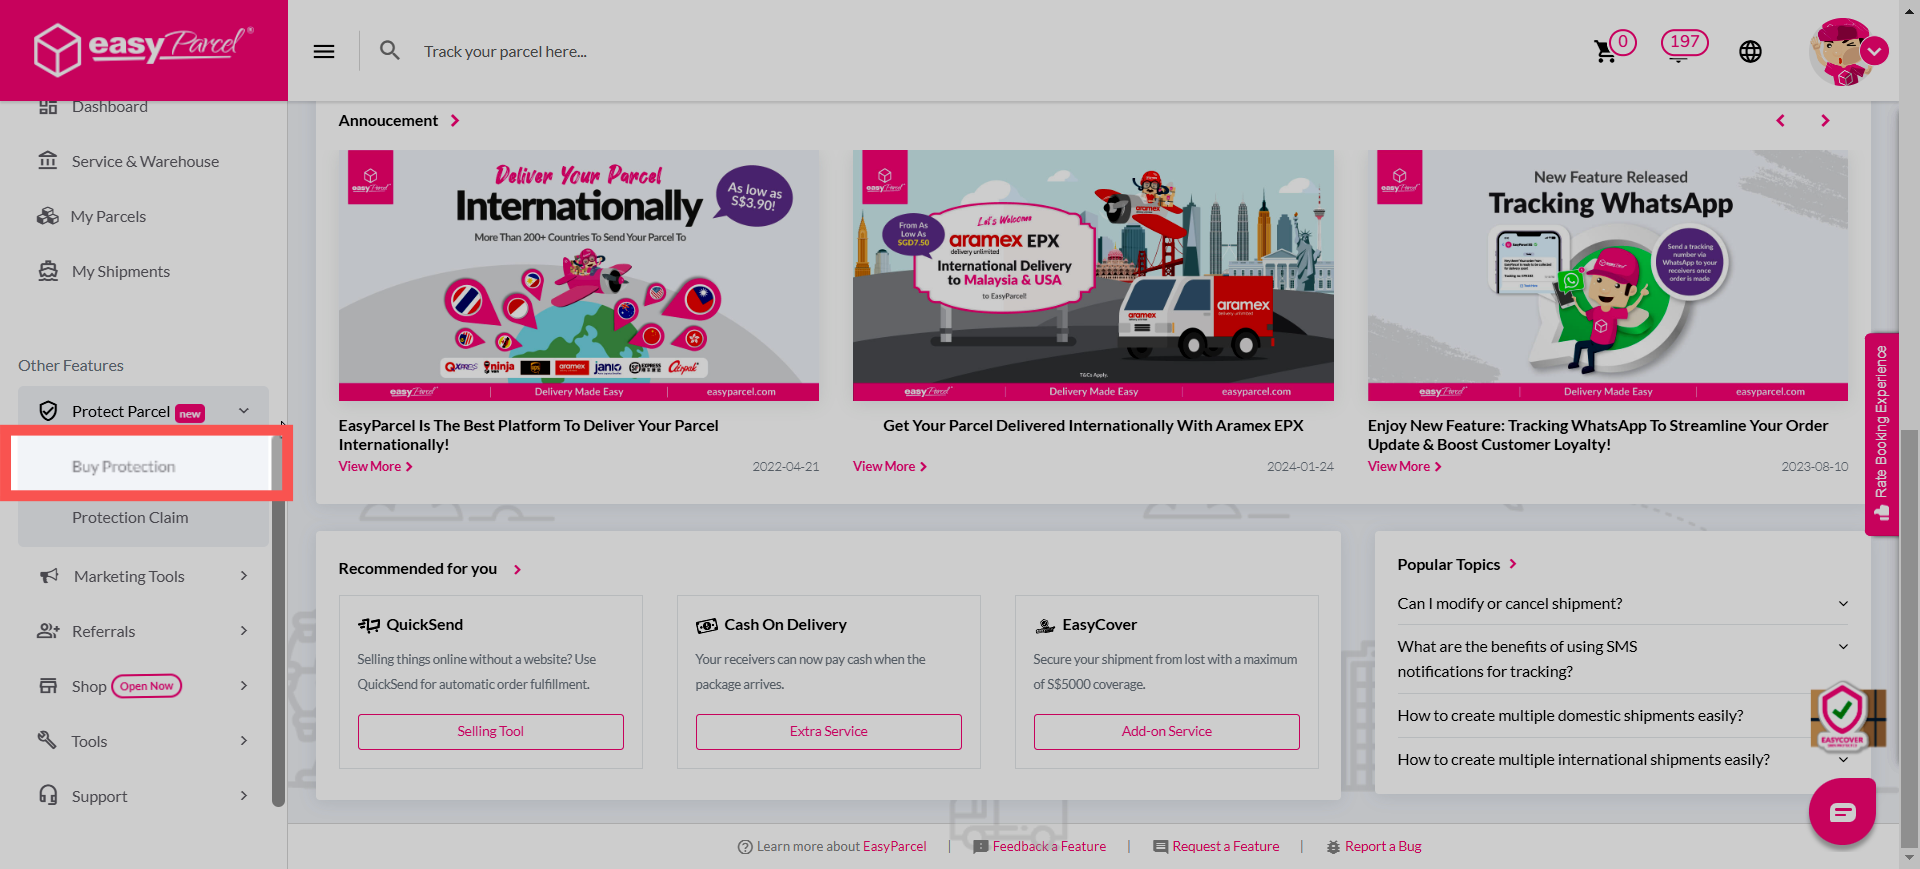Click the EasyCover card icon
The image size is (1920, 869).
pos(1045,625)
